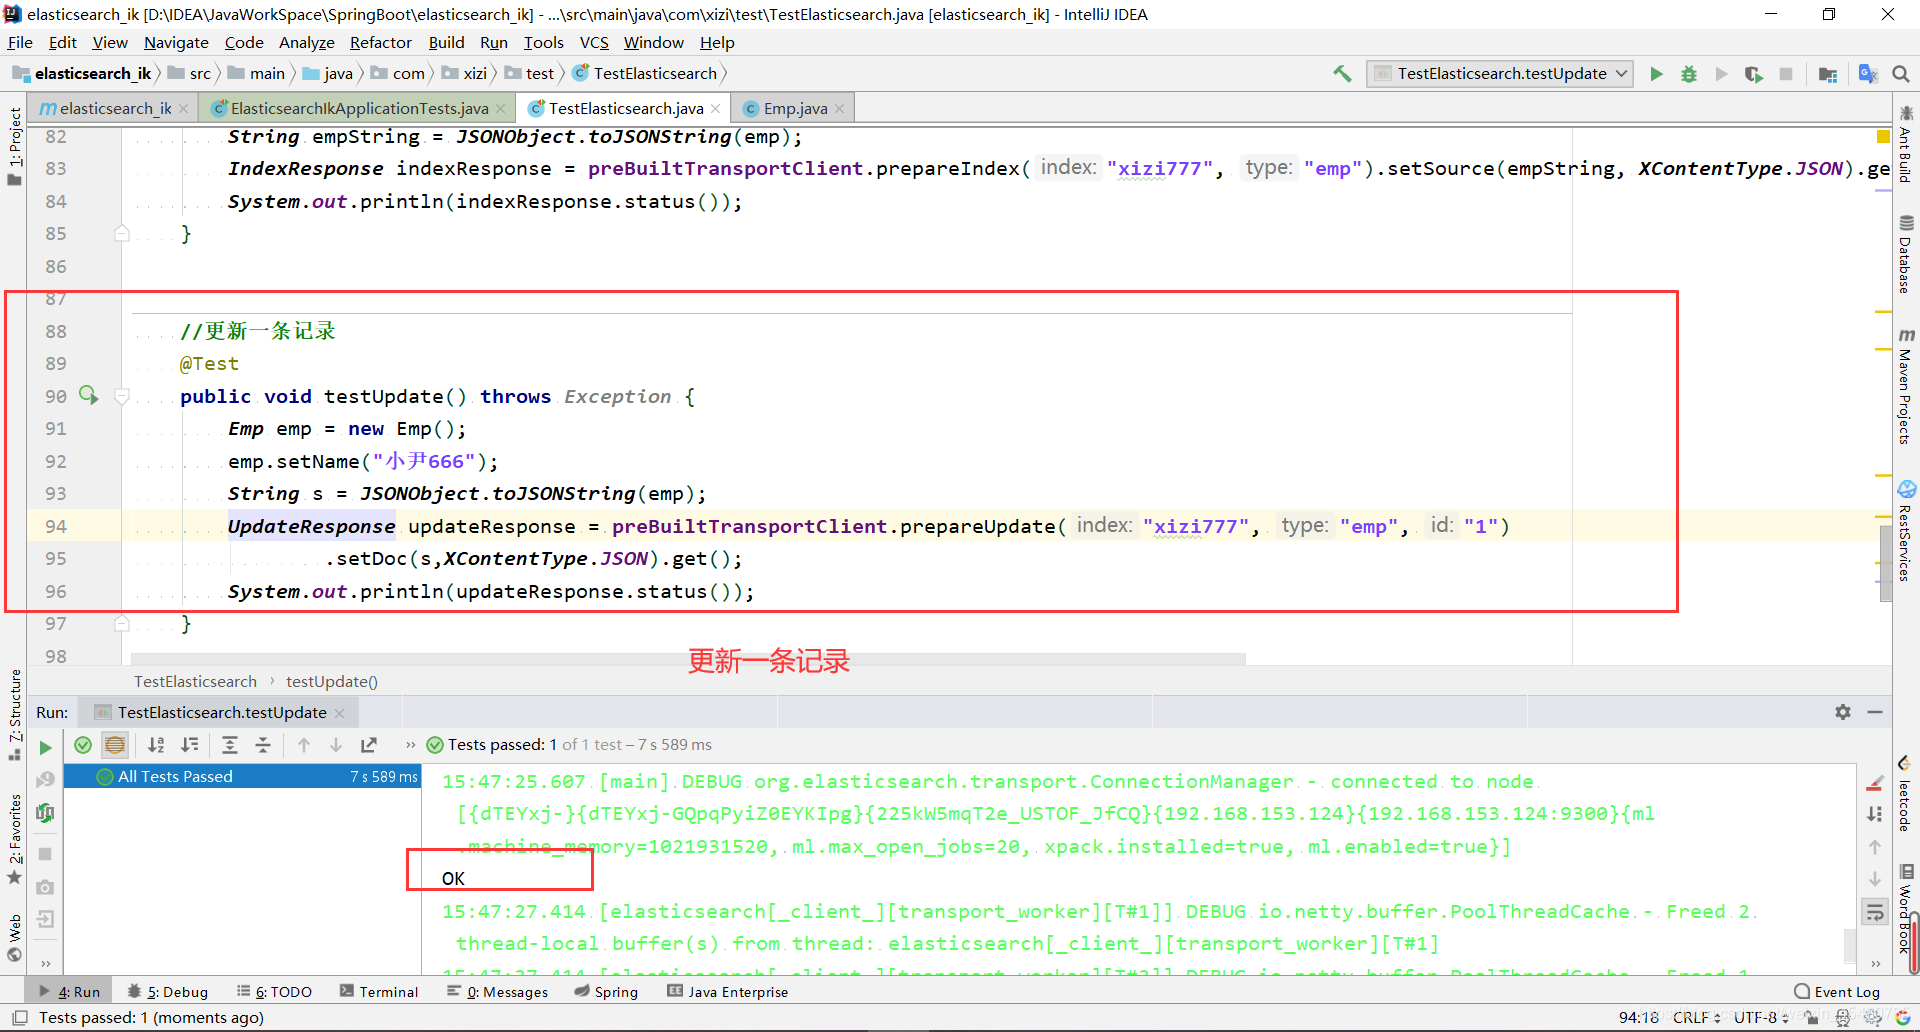The width and height of the screenshot is (1920, 1032).
Task: Run with Coverage from the top toolbar
Action: (1753, 74)
